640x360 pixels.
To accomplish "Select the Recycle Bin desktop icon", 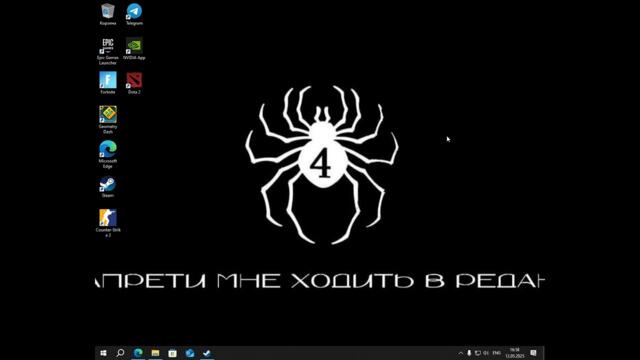I will pos(108,14).
